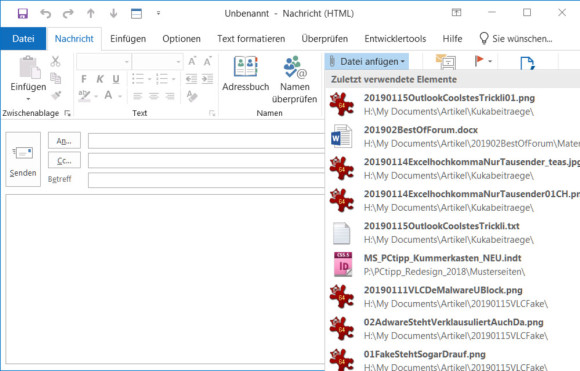
Task: Click the Undo arrow icon
Action: coord(45,14)
